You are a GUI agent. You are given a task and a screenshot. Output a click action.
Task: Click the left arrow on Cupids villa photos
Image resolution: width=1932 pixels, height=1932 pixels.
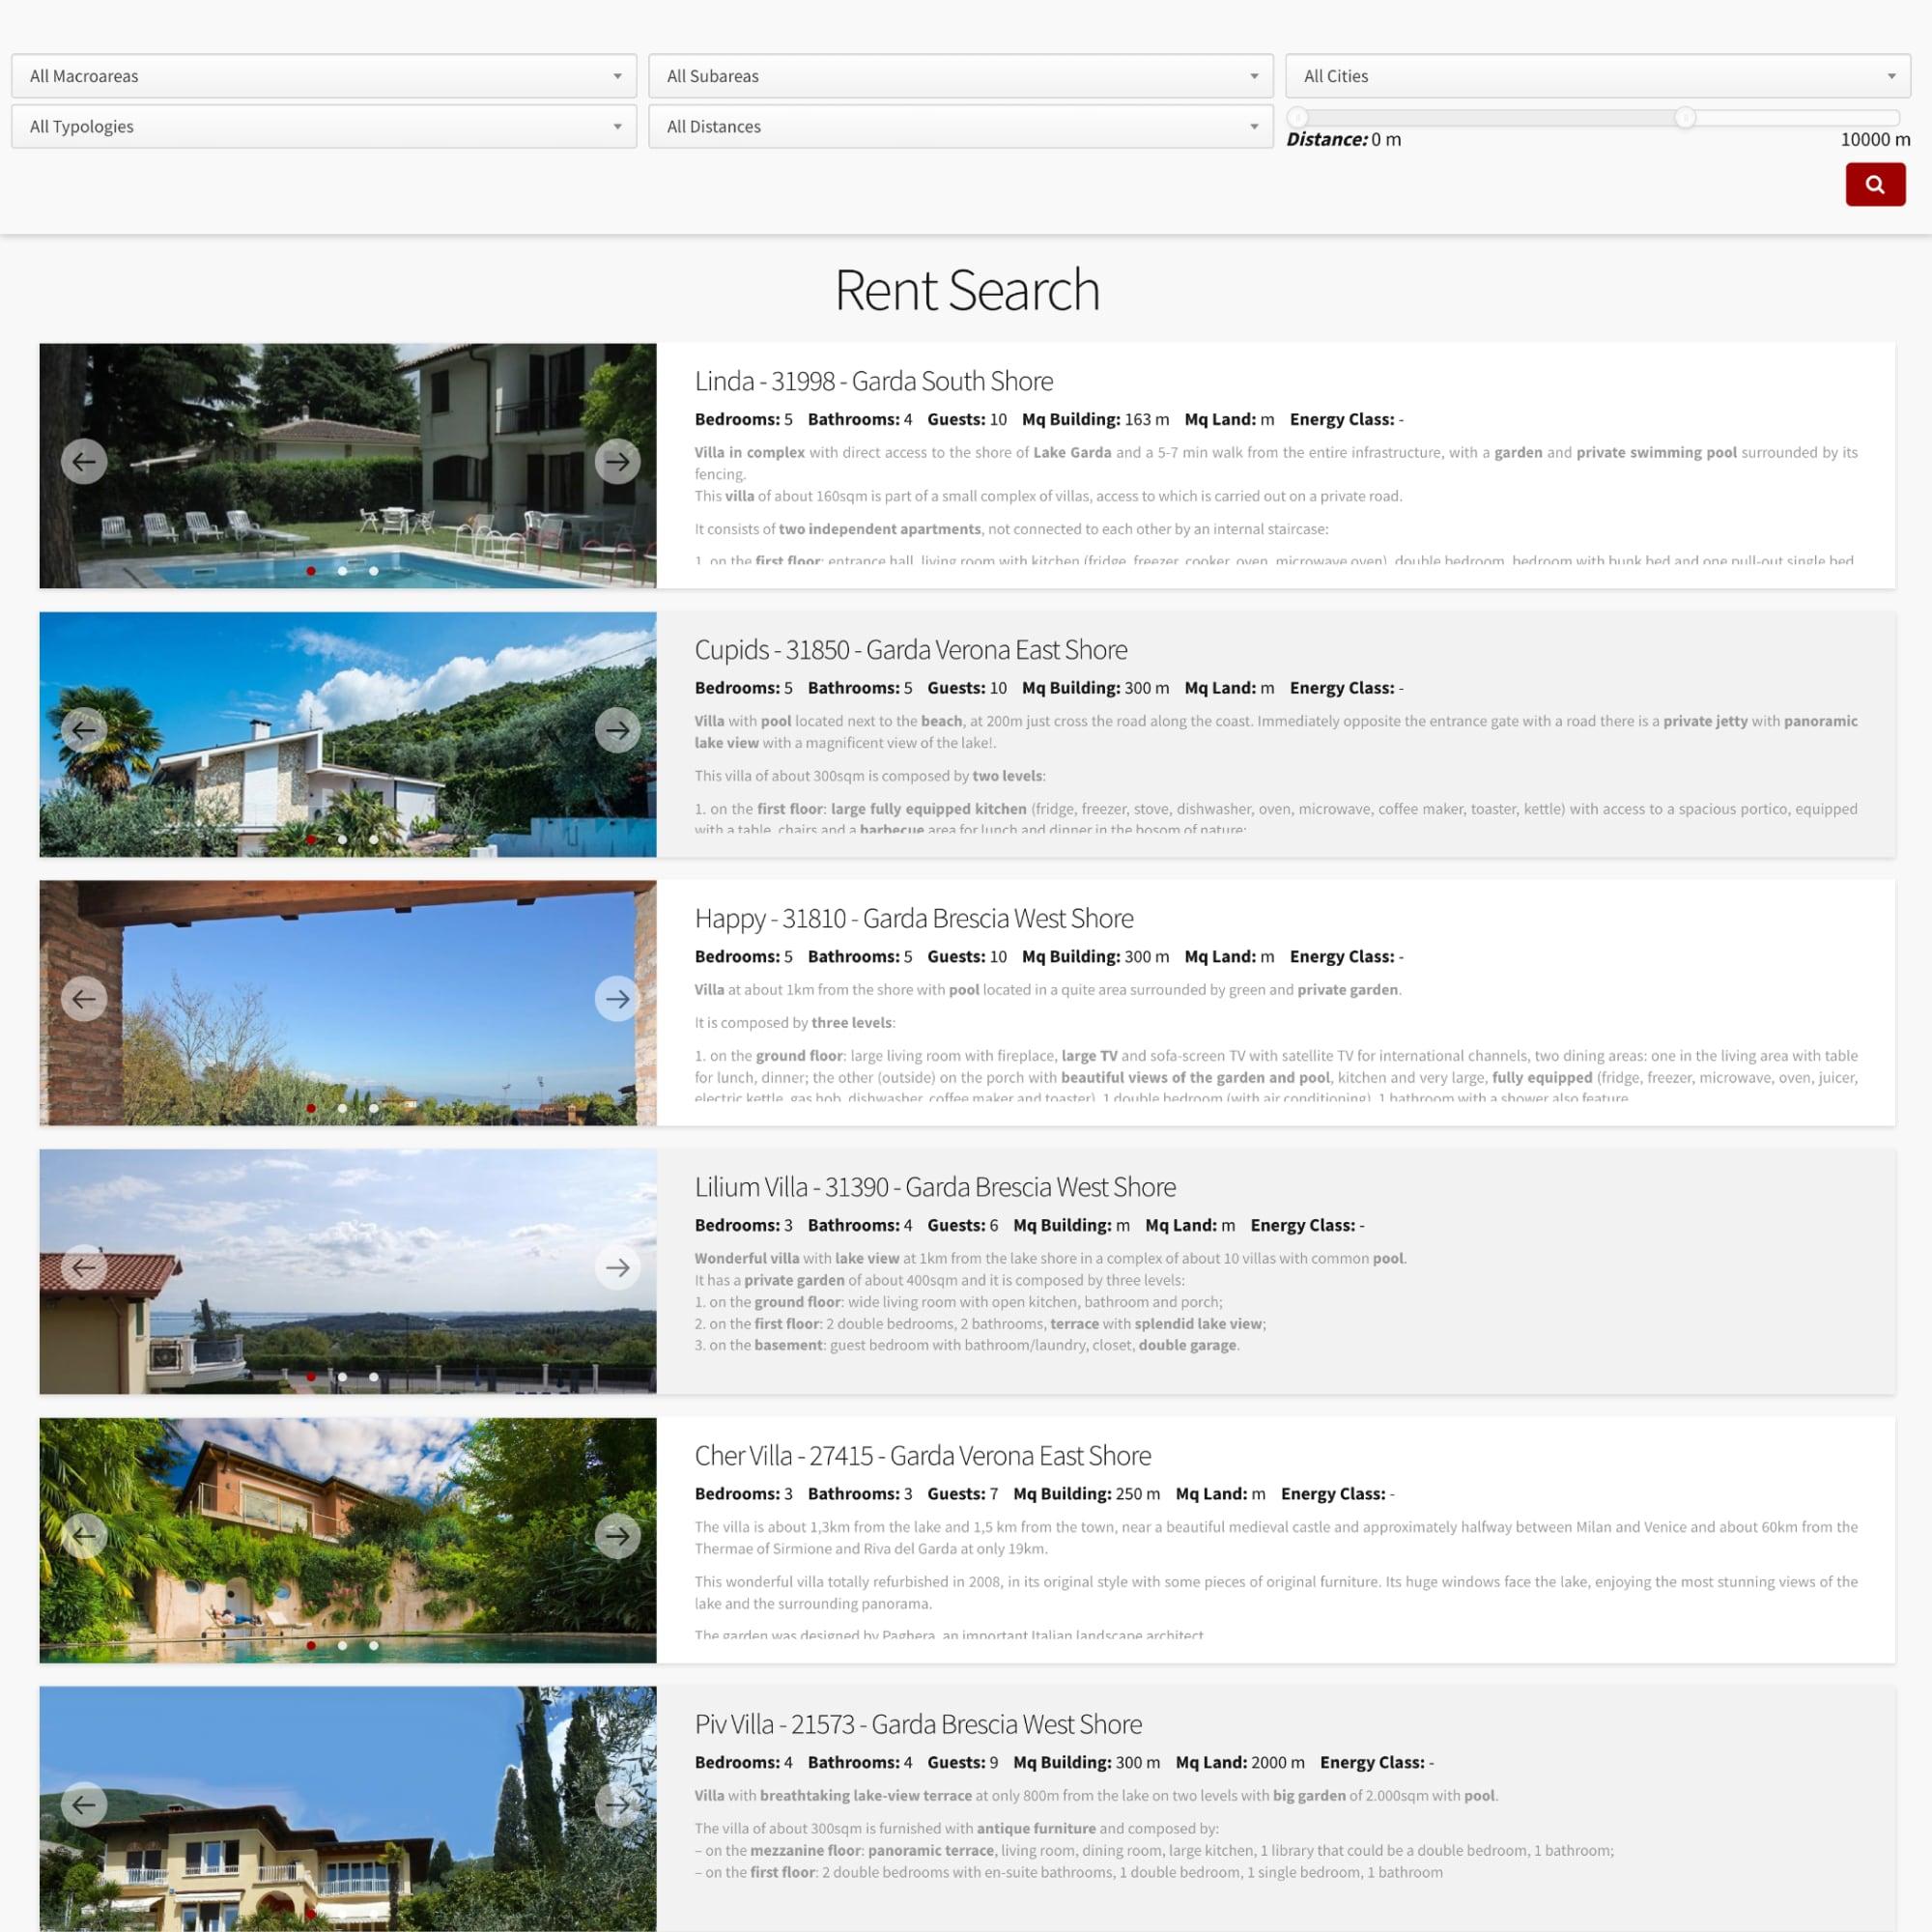point(83,729)
